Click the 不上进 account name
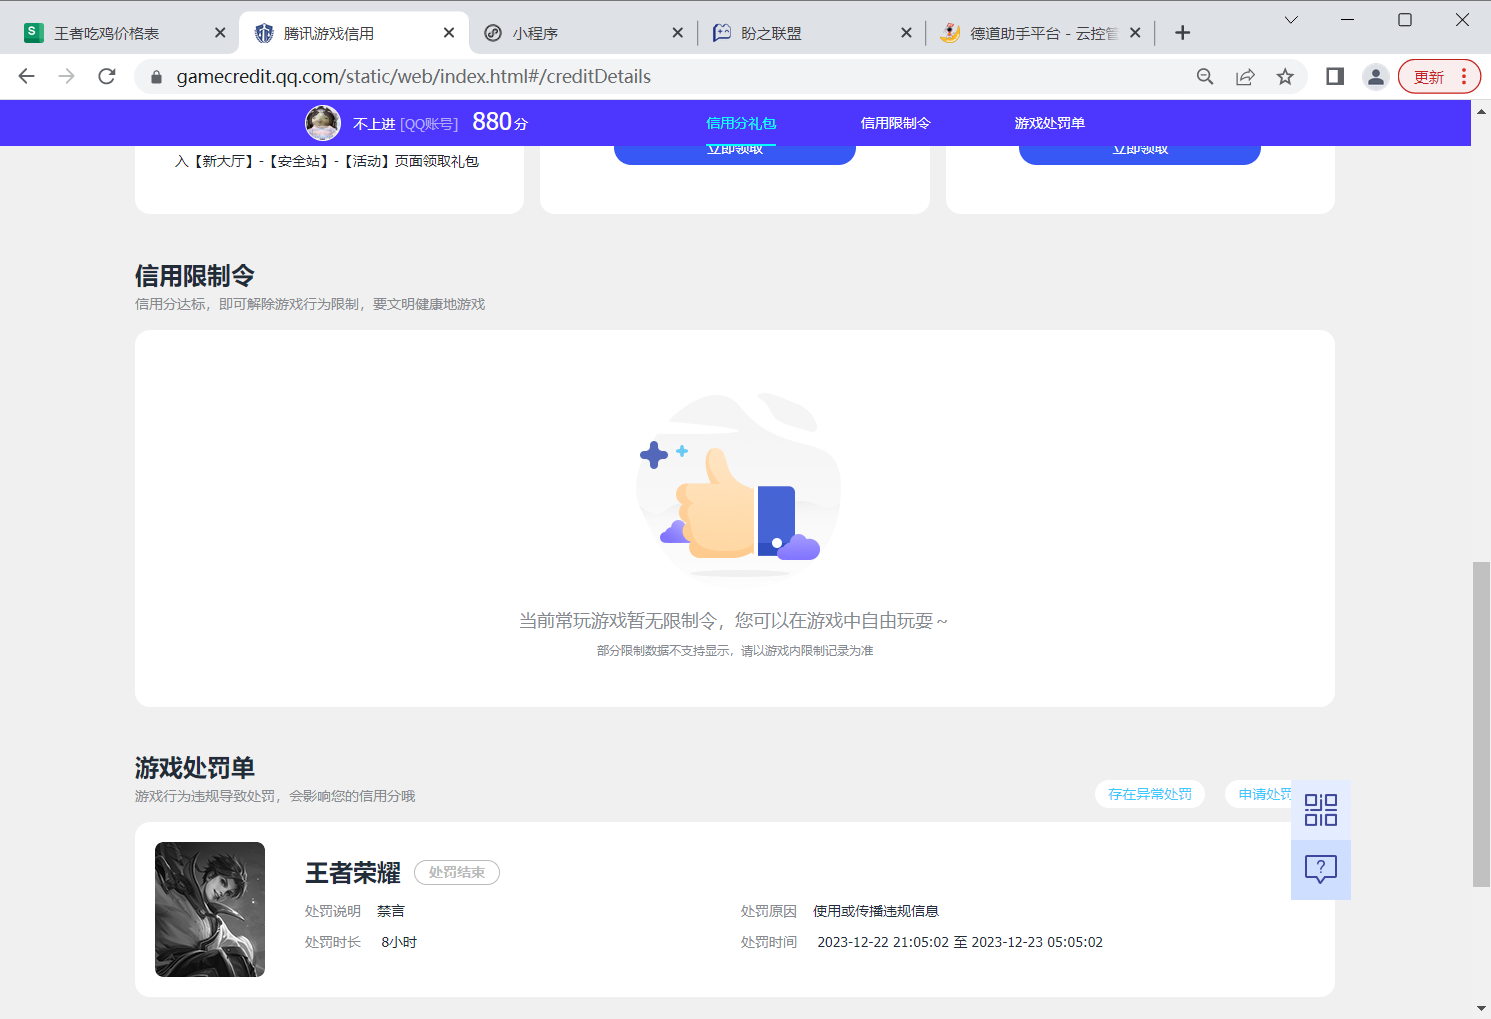 coord(374,124)
